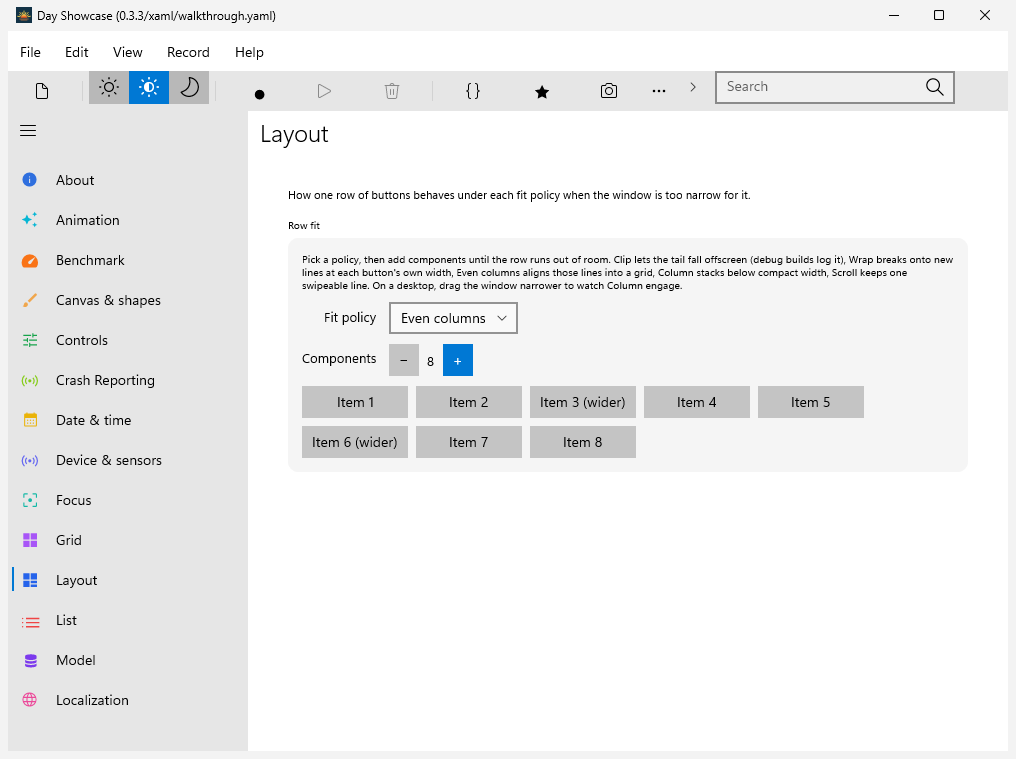Click the Model database icon
1016x759 pixels.
(30, 660)
